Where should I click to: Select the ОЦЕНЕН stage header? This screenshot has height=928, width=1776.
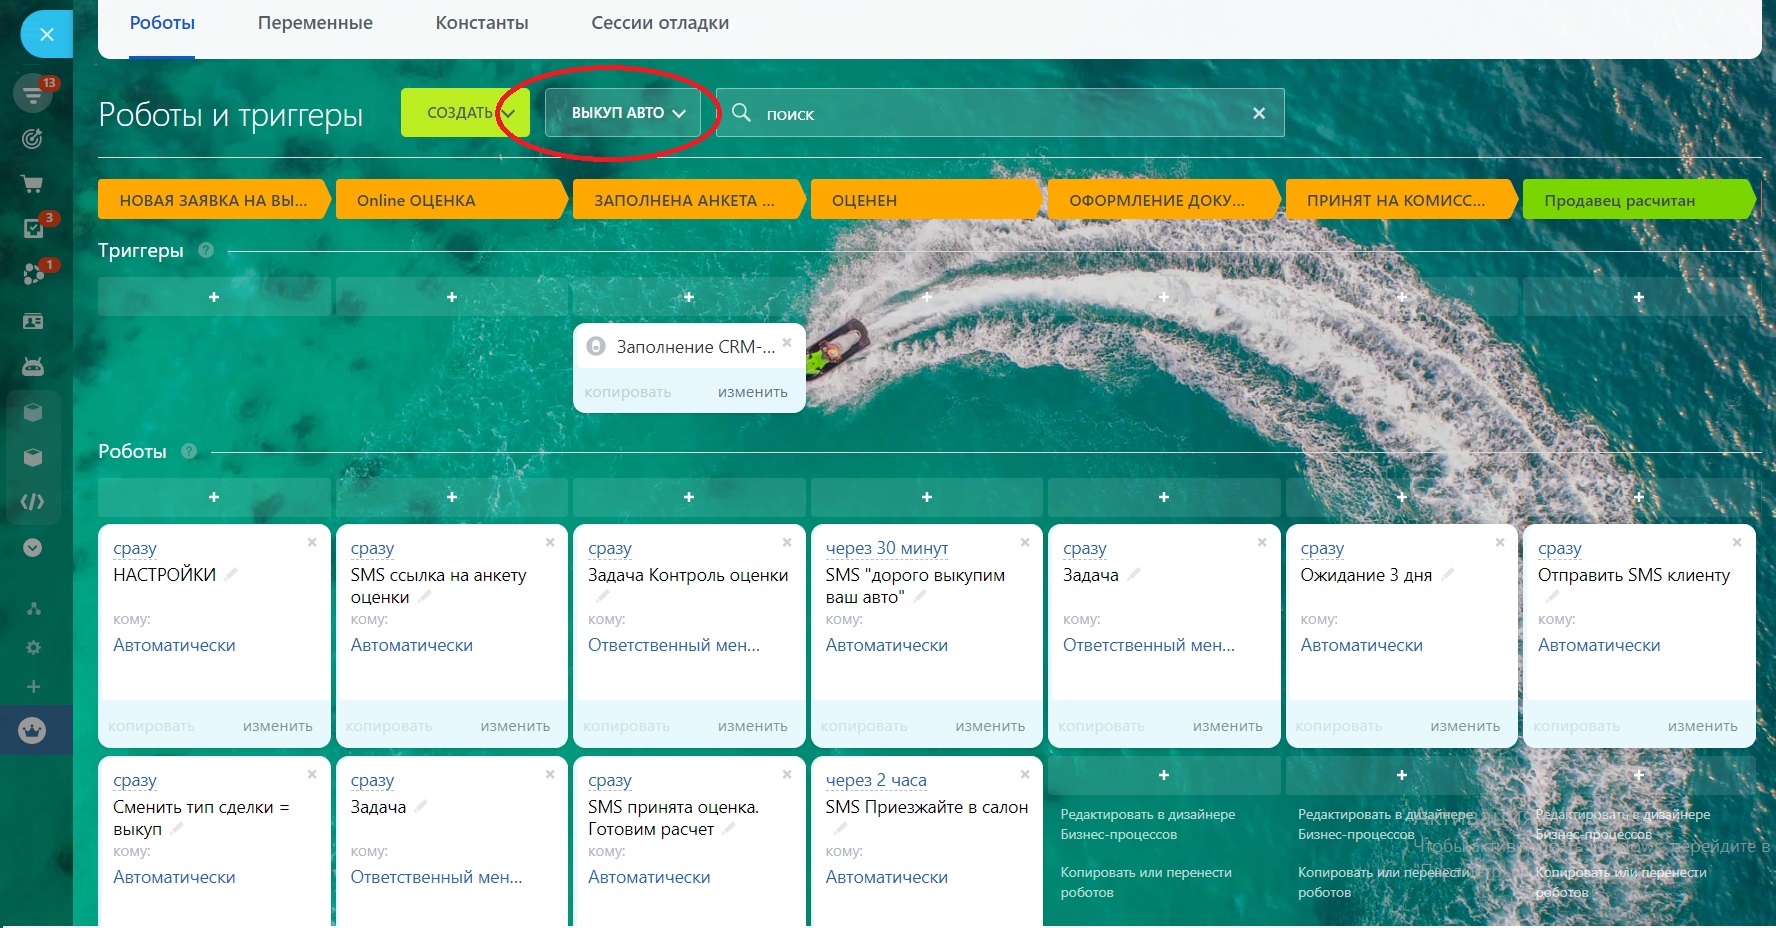coord(927,200)
